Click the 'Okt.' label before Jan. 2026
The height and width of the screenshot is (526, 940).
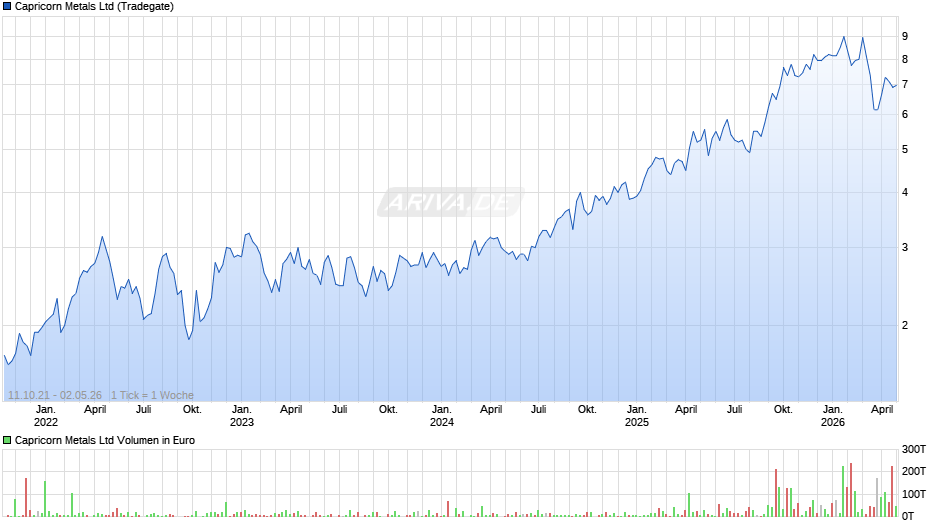point(783,410)
